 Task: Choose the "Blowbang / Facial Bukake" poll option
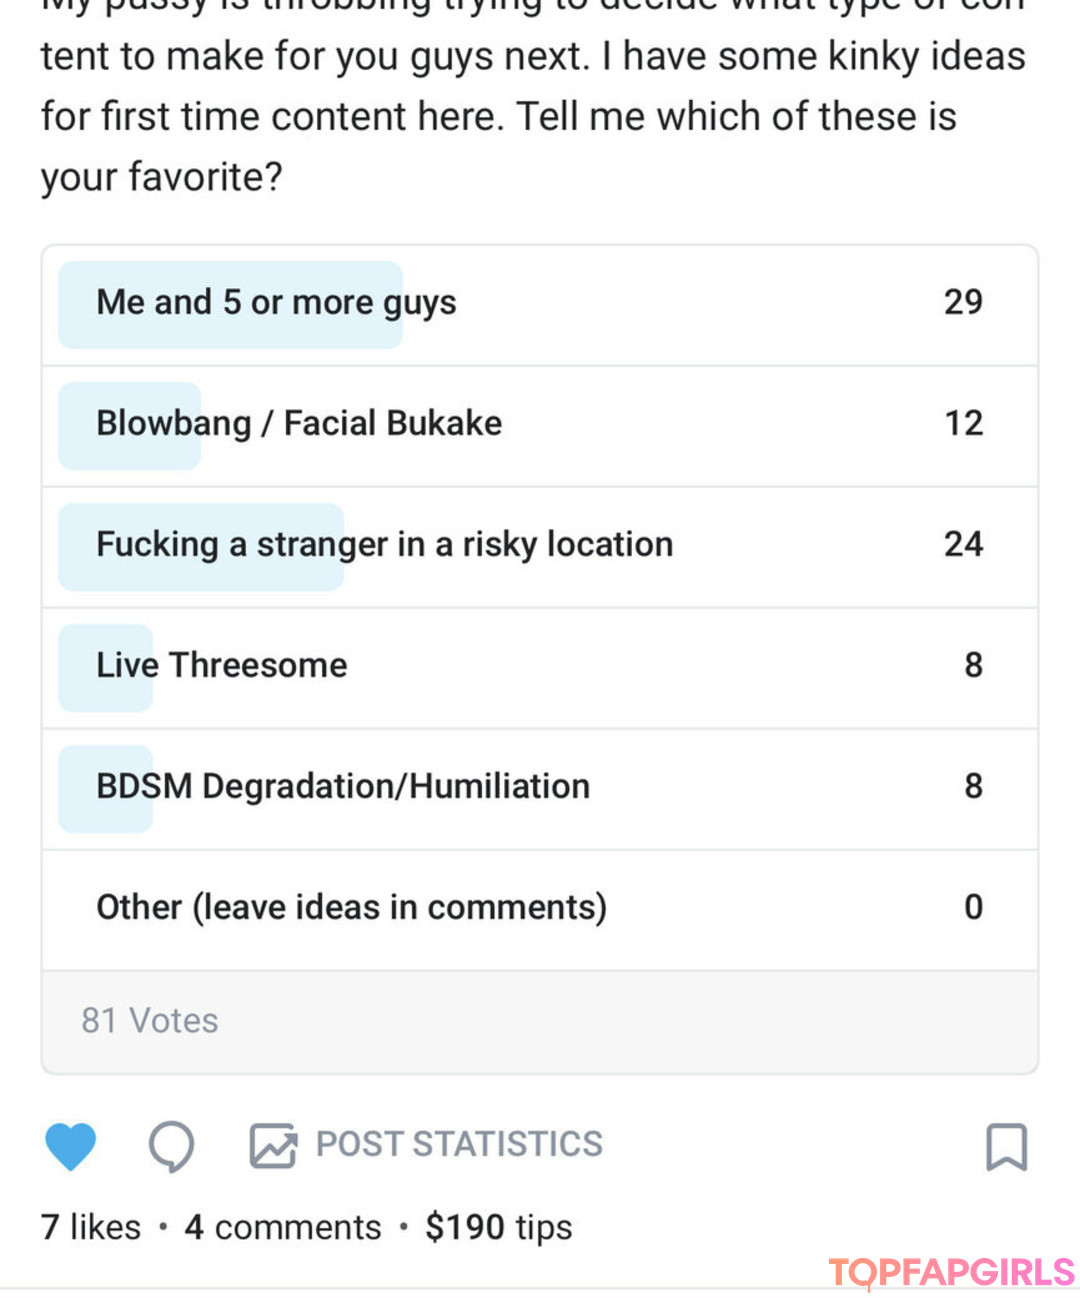[540, 426]
